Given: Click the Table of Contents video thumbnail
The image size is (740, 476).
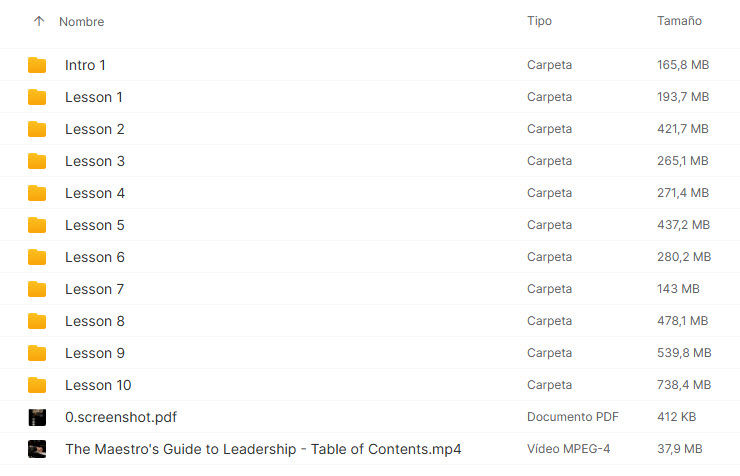Looking at the screenshot, I should (x=37, y=449).
